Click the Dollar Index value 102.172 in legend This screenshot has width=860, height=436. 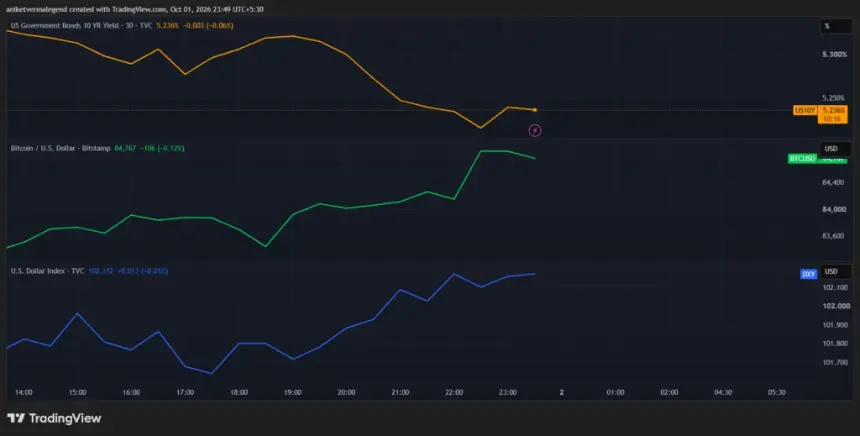coord(101,271)
